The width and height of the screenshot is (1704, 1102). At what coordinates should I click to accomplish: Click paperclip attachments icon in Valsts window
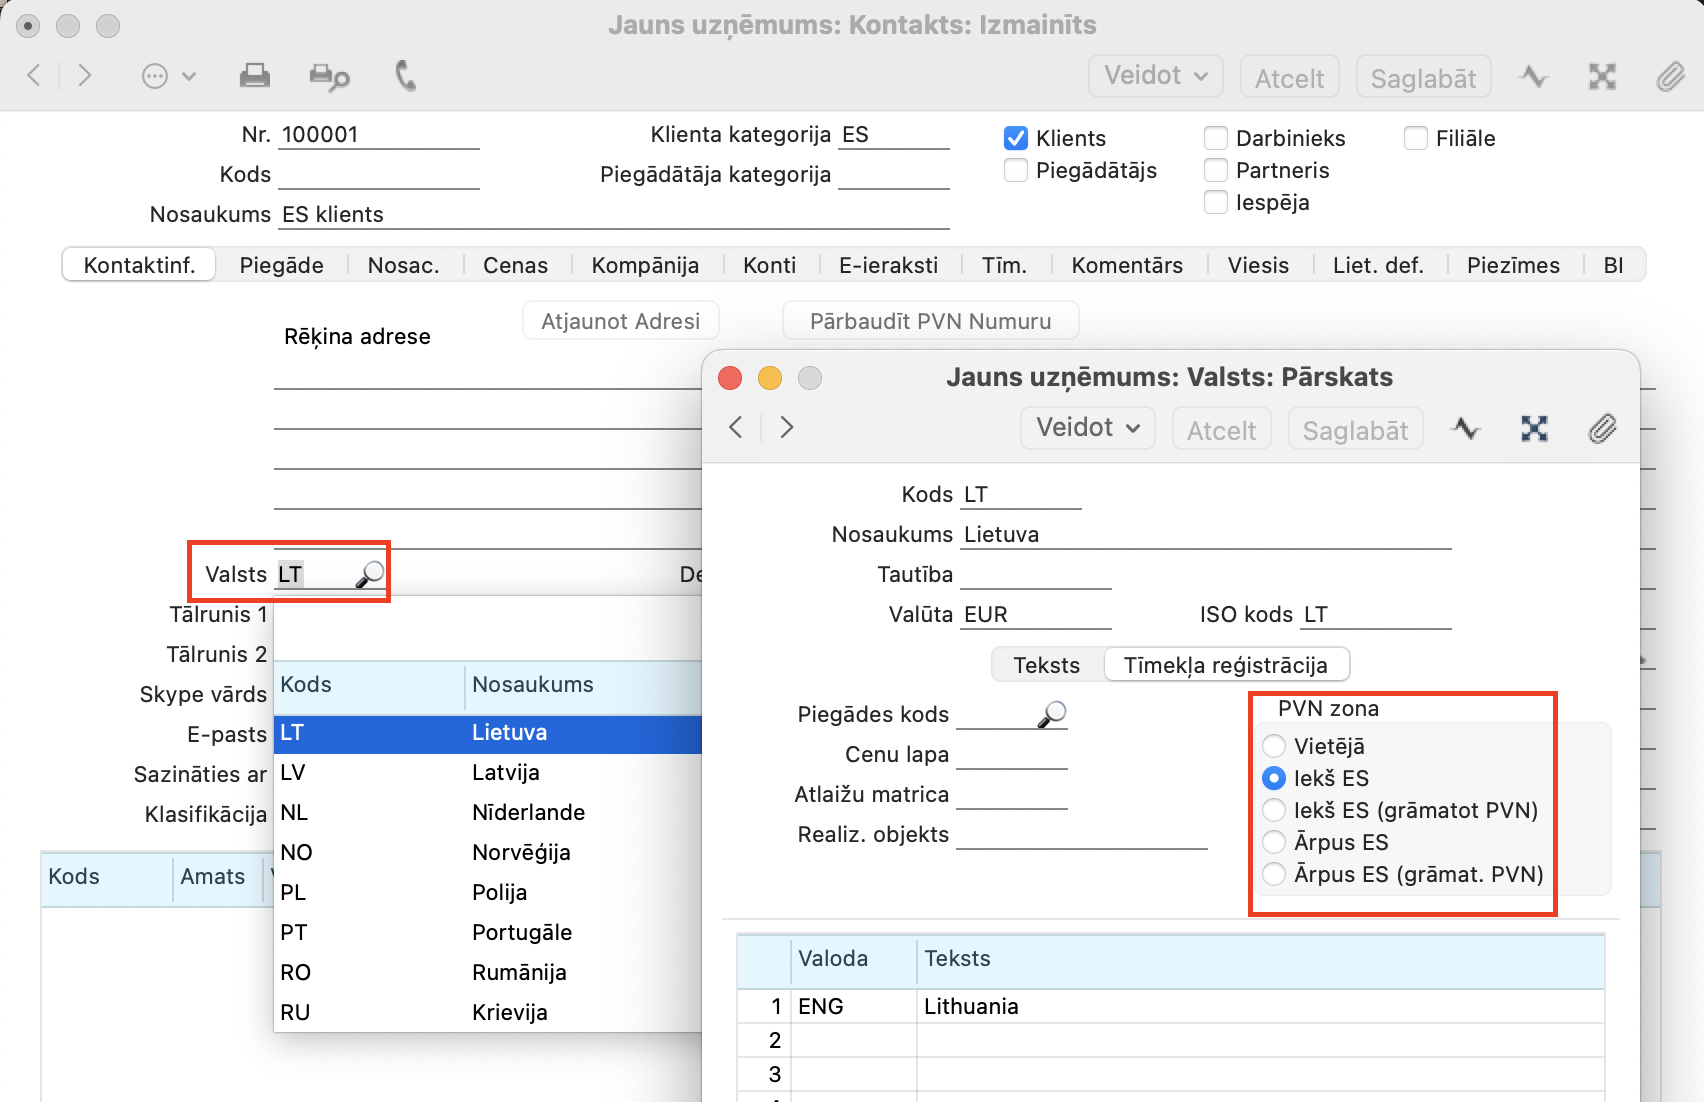coord(1602,429)
